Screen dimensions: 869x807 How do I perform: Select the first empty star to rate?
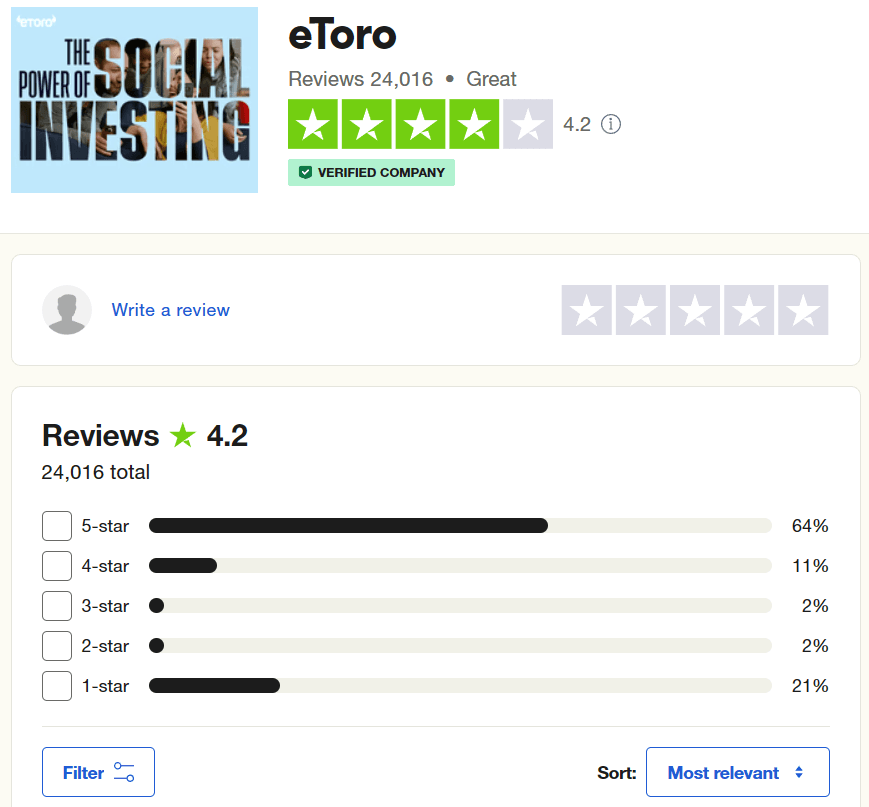587,310
